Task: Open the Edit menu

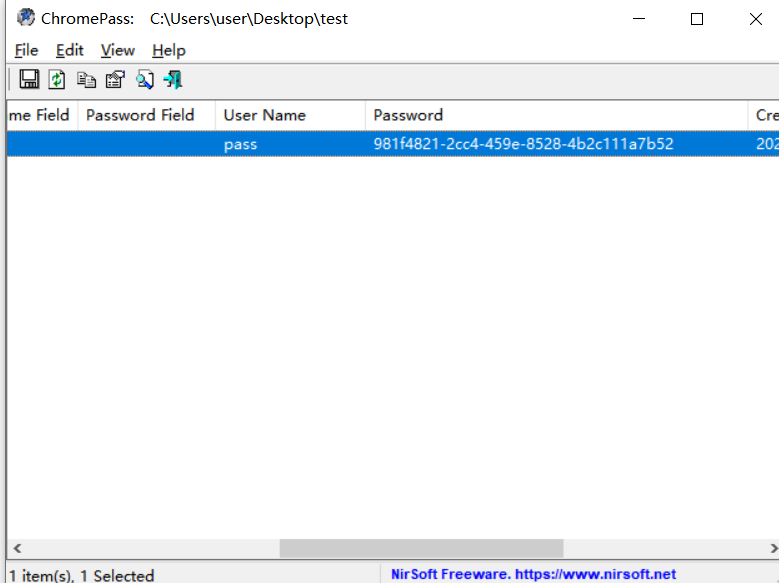Action: point(70,50)
